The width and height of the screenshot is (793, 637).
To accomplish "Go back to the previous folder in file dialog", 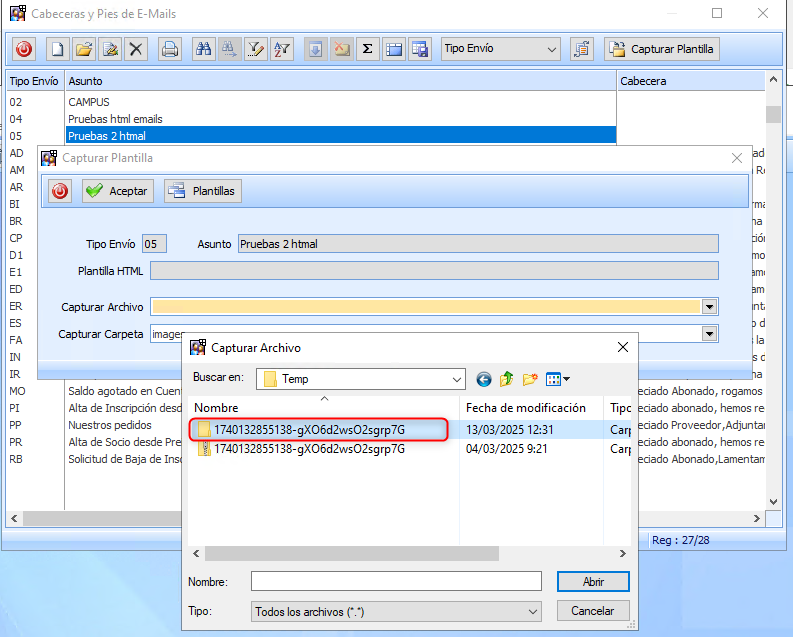I will 484,379.
